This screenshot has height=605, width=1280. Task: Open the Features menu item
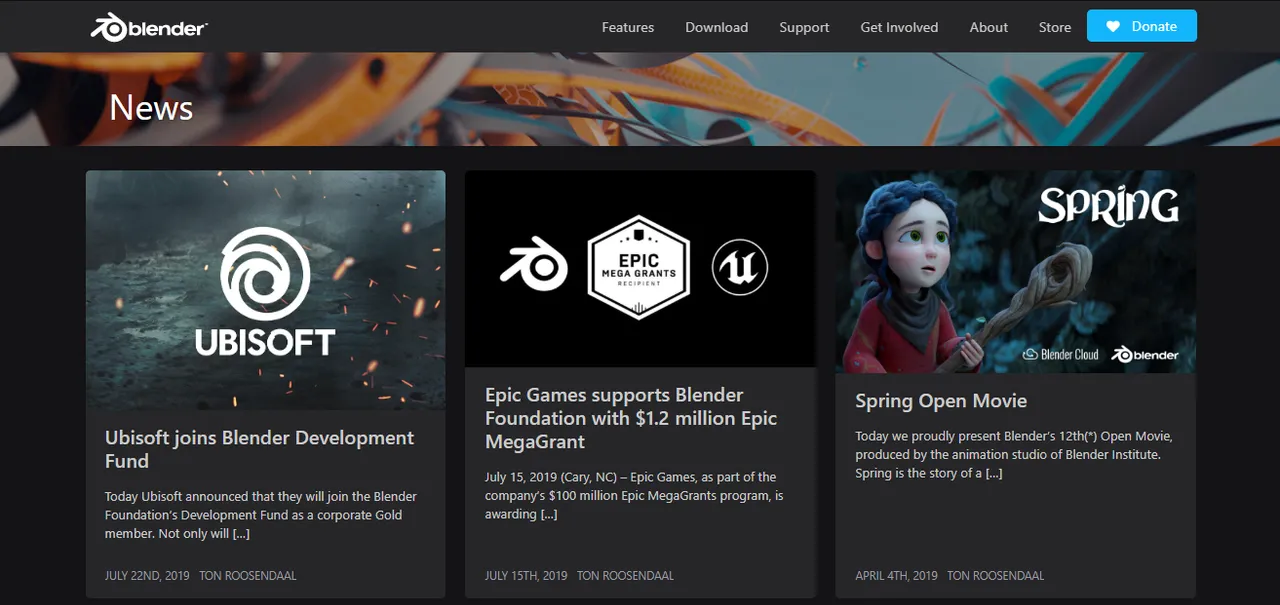628,27
